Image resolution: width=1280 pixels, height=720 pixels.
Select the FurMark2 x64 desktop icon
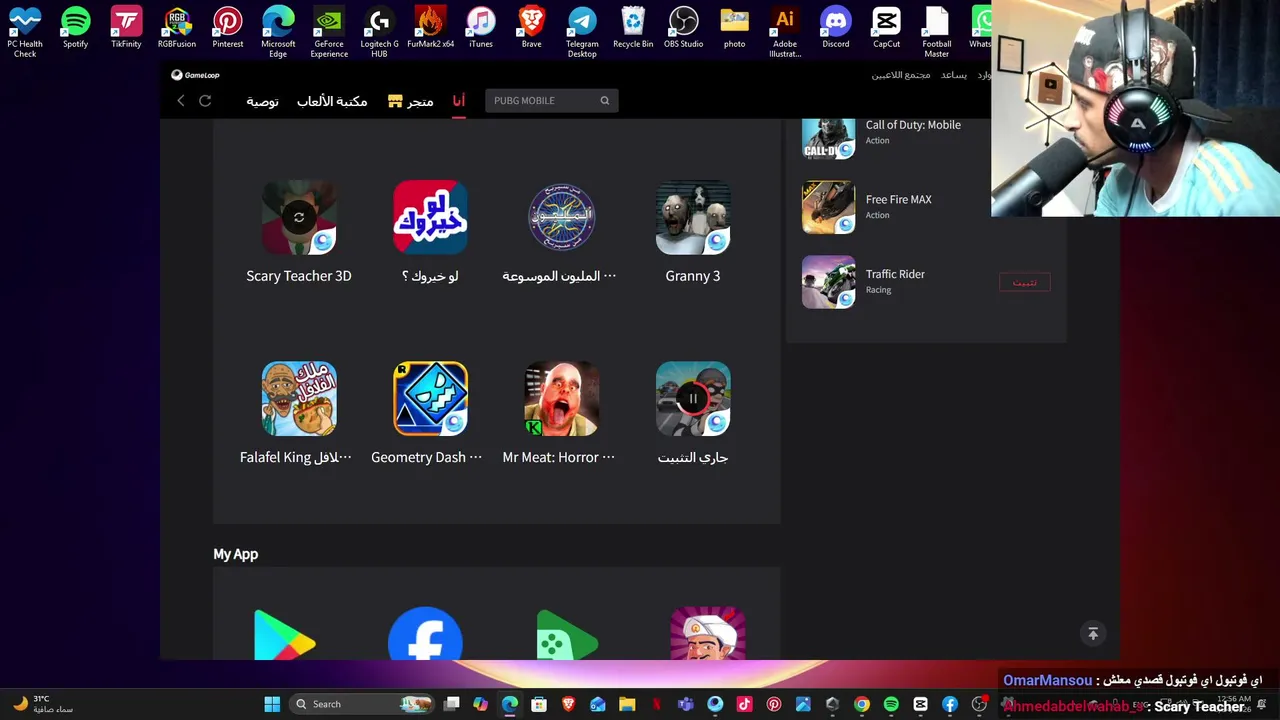[430, 28]
